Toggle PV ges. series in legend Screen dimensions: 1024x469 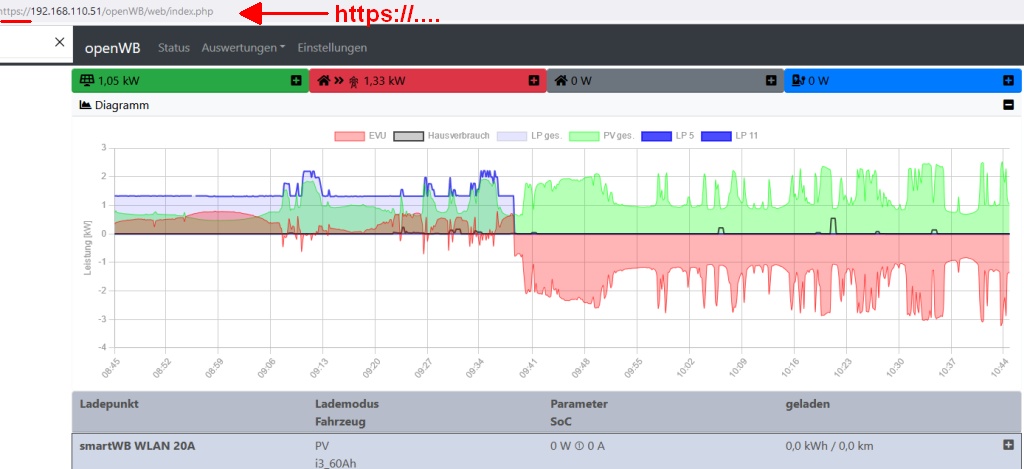coord(602,135)
